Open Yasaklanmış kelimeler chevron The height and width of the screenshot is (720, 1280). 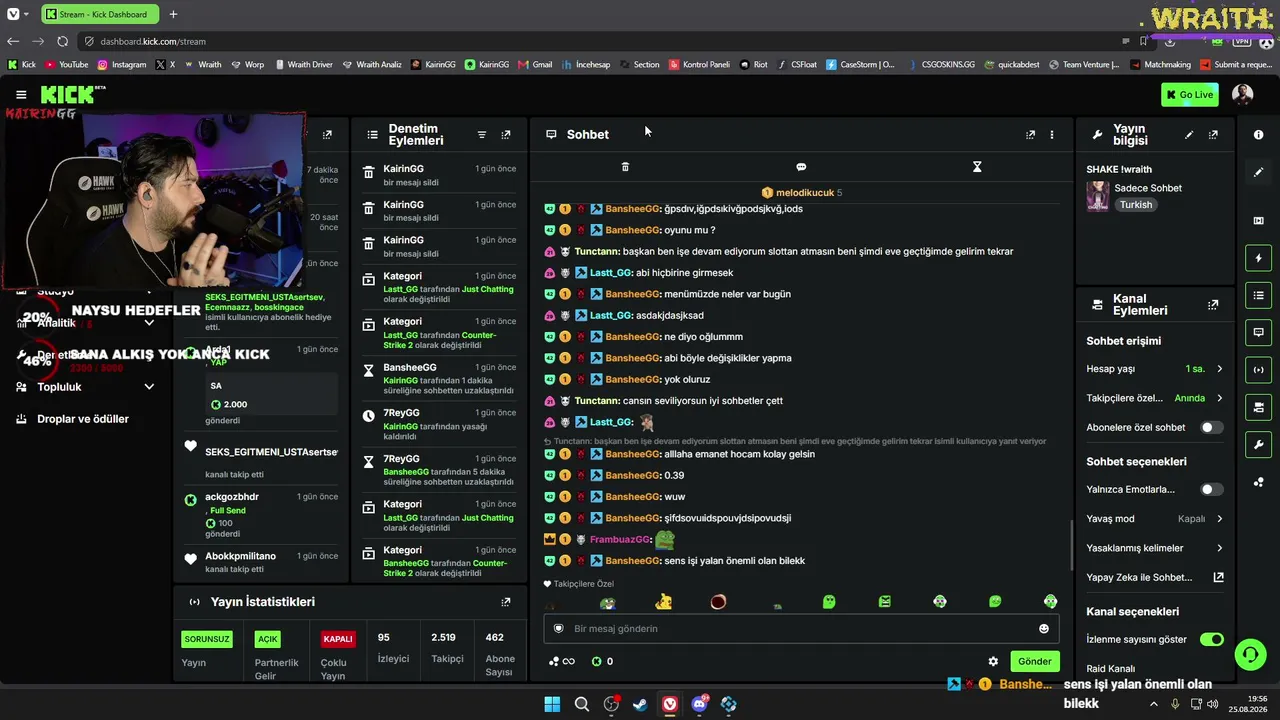click(x=1219, y=548)
